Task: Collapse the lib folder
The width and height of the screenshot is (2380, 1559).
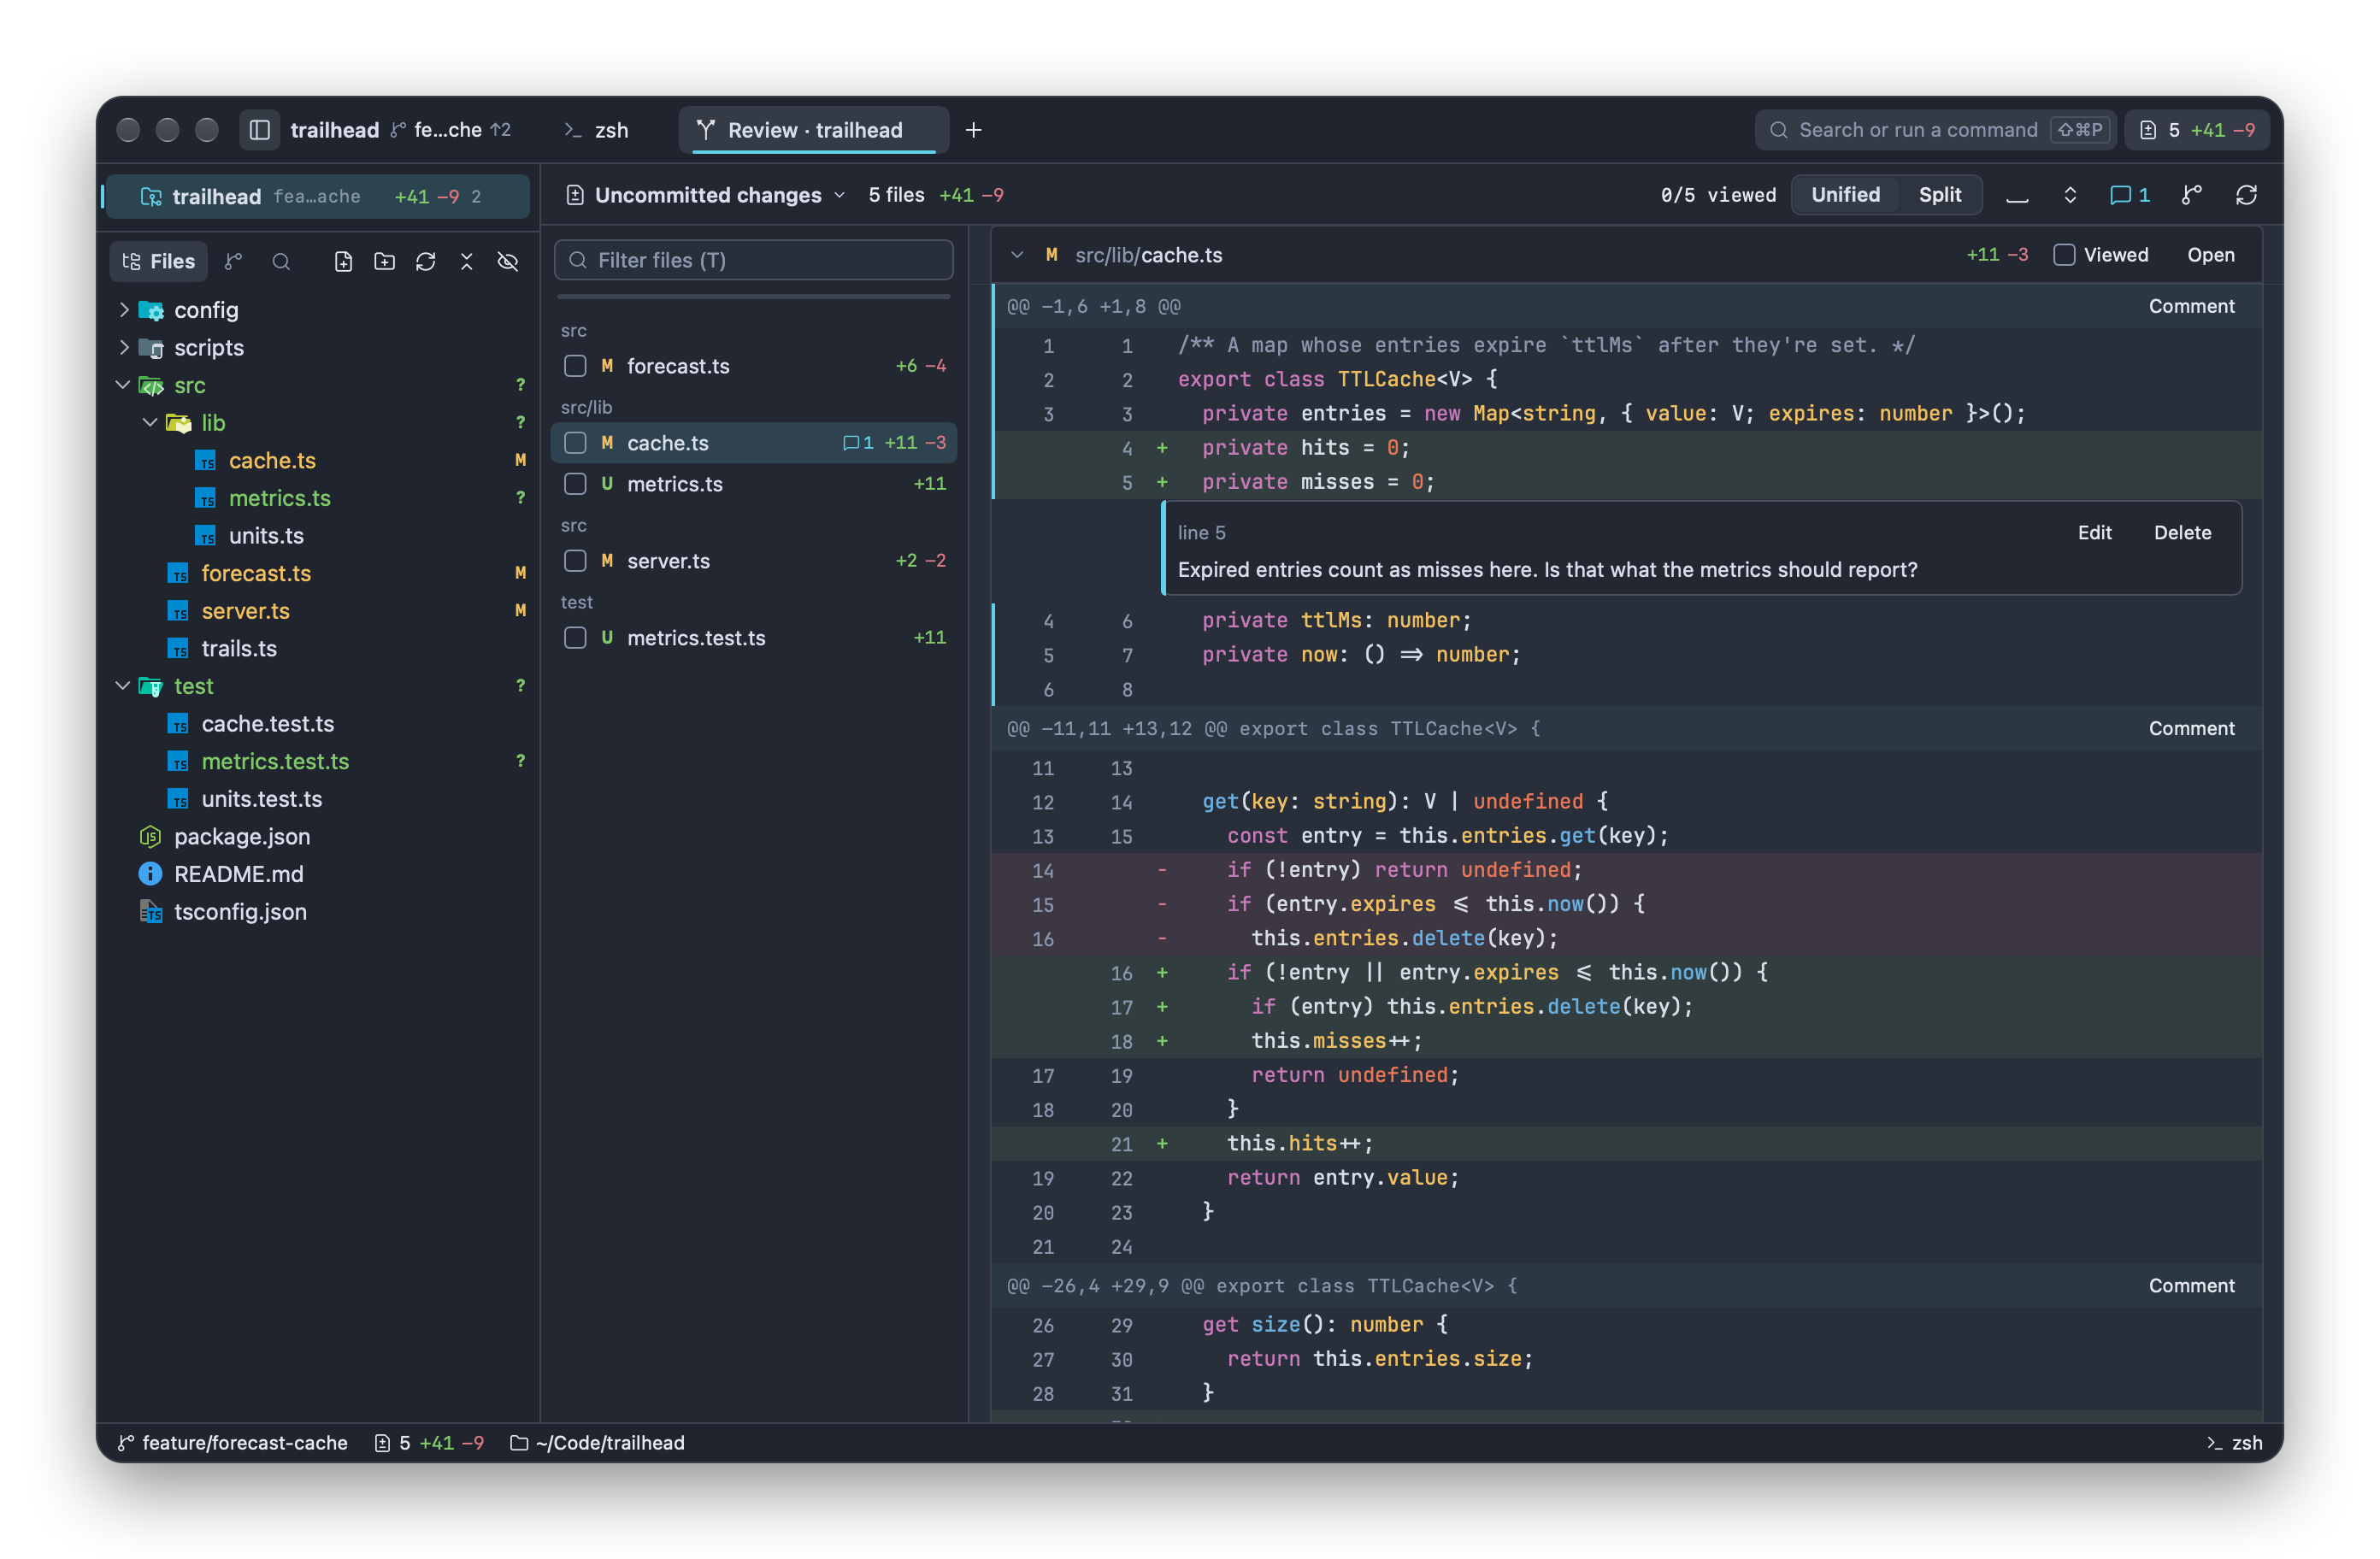Action: click(x=150, y=423)
